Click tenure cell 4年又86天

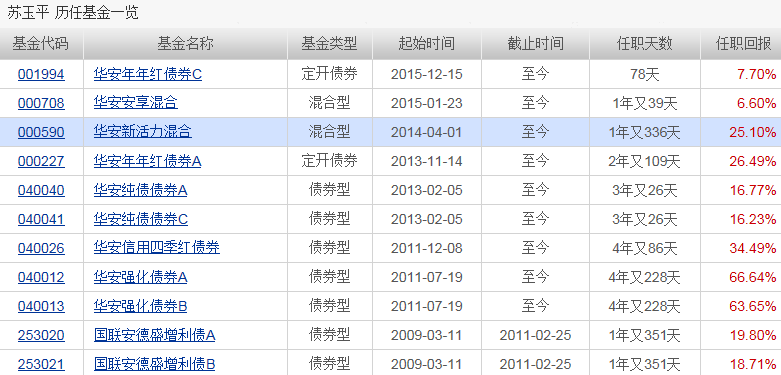pos(645,248)
